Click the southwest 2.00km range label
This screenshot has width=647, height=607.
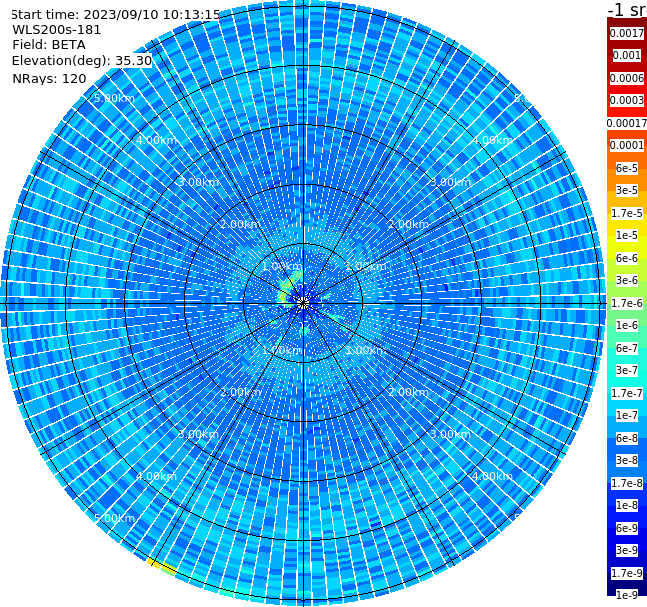click(241, 392)
